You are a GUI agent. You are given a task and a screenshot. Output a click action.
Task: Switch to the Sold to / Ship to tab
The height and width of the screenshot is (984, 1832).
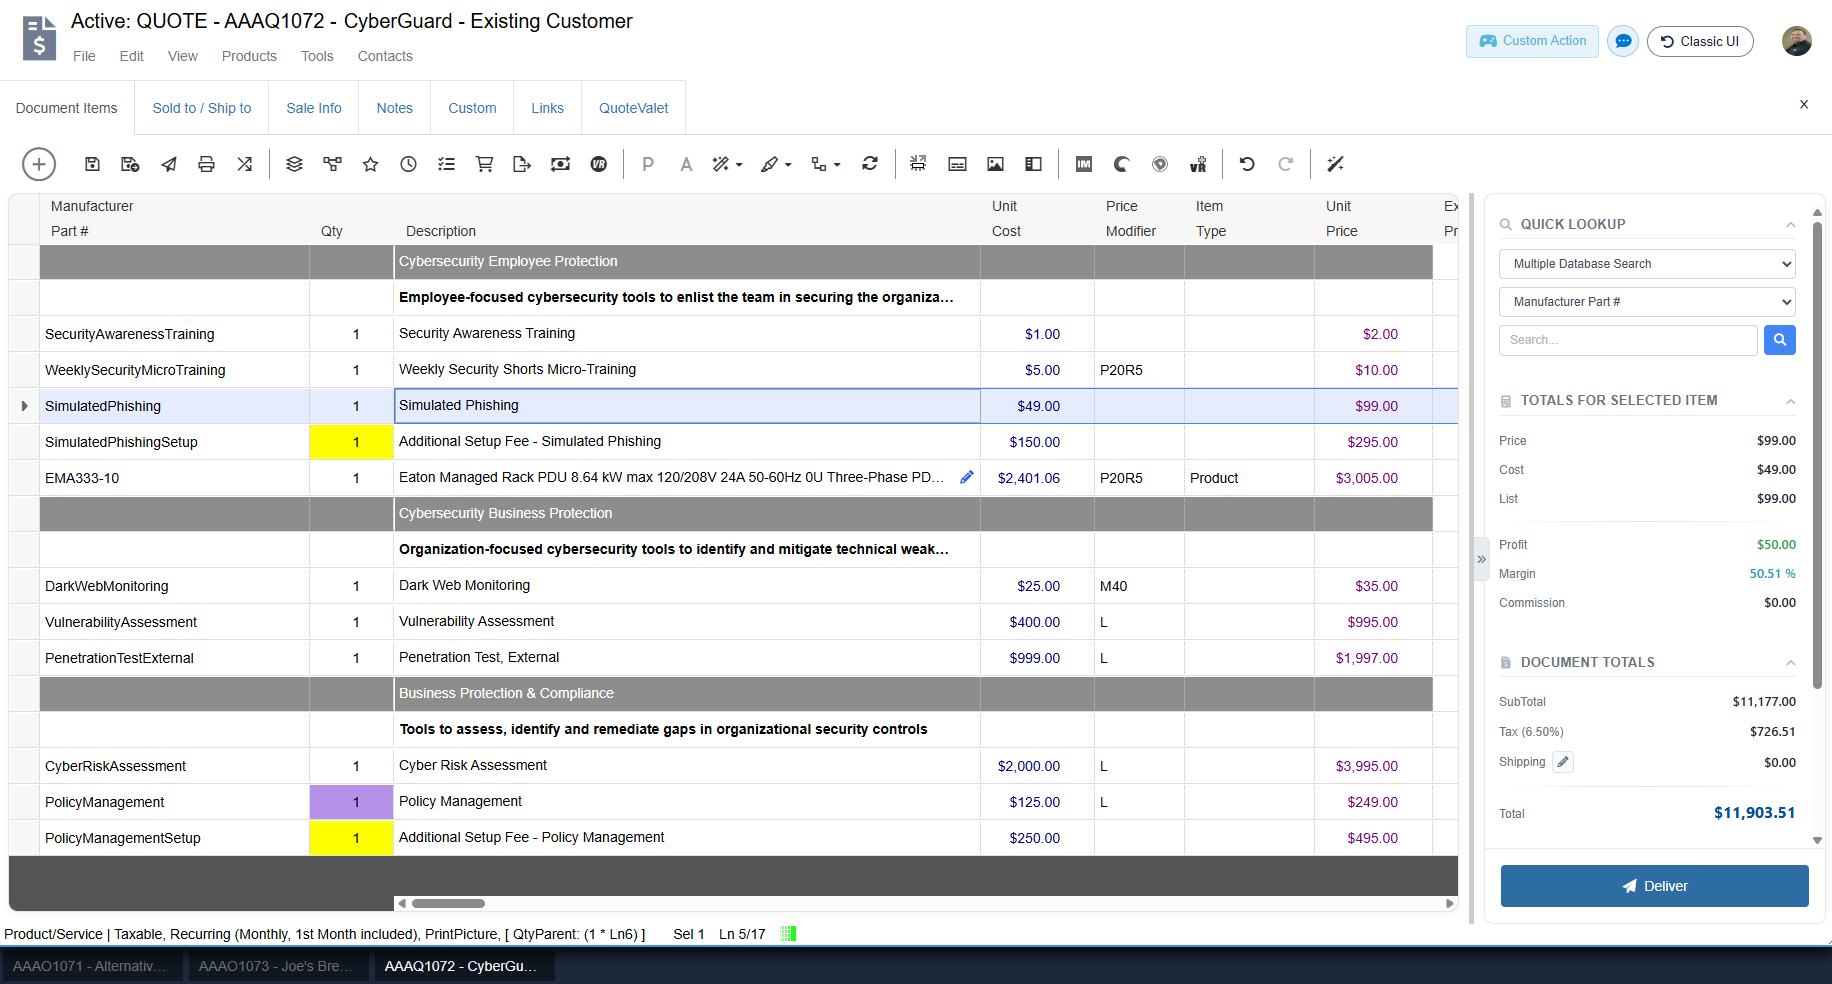click(202, 108)
